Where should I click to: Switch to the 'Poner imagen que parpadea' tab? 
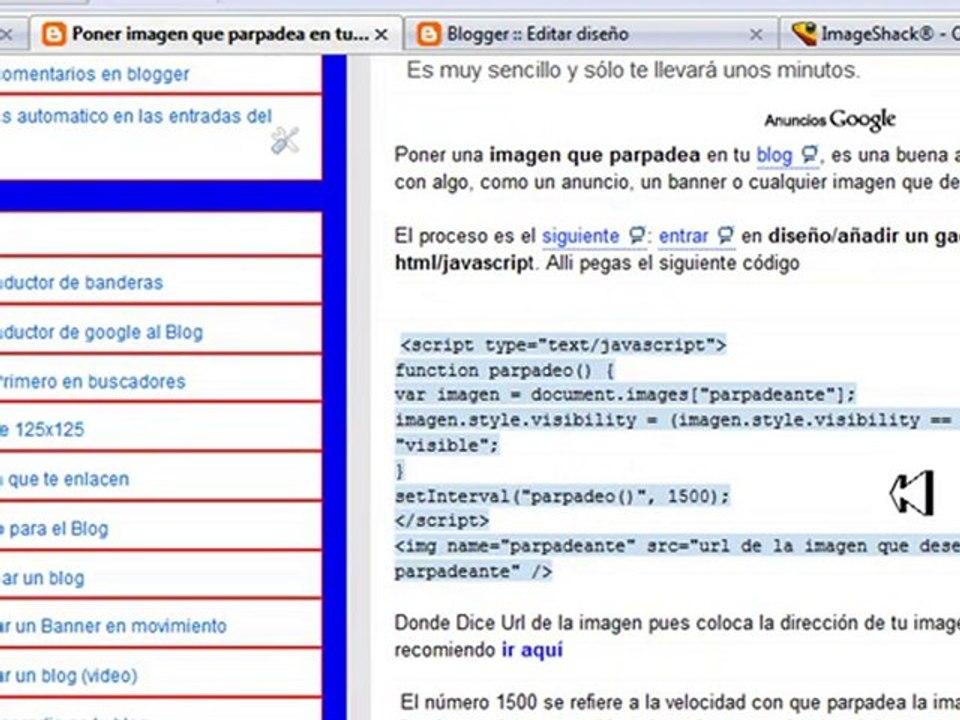point(216,34)
